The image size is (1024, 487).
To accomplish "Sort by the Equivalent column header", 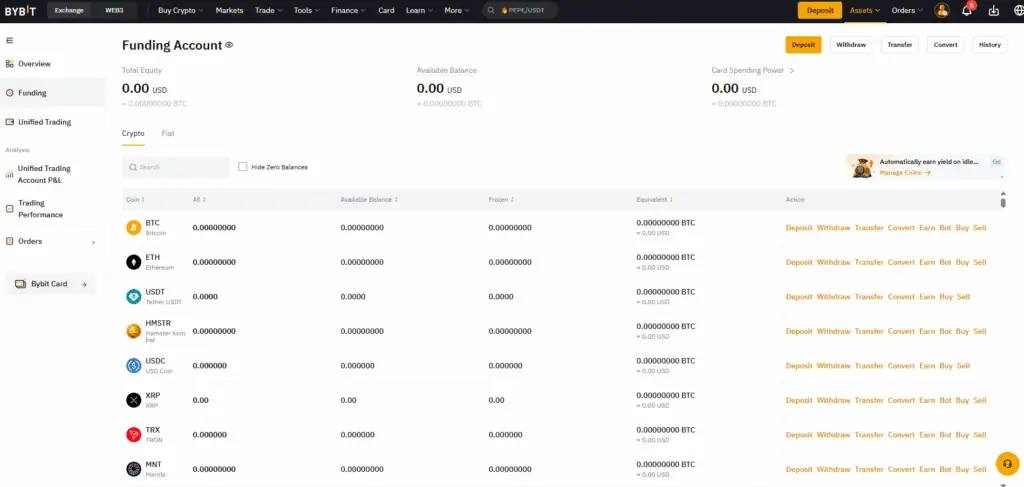I will coord(654,200).
